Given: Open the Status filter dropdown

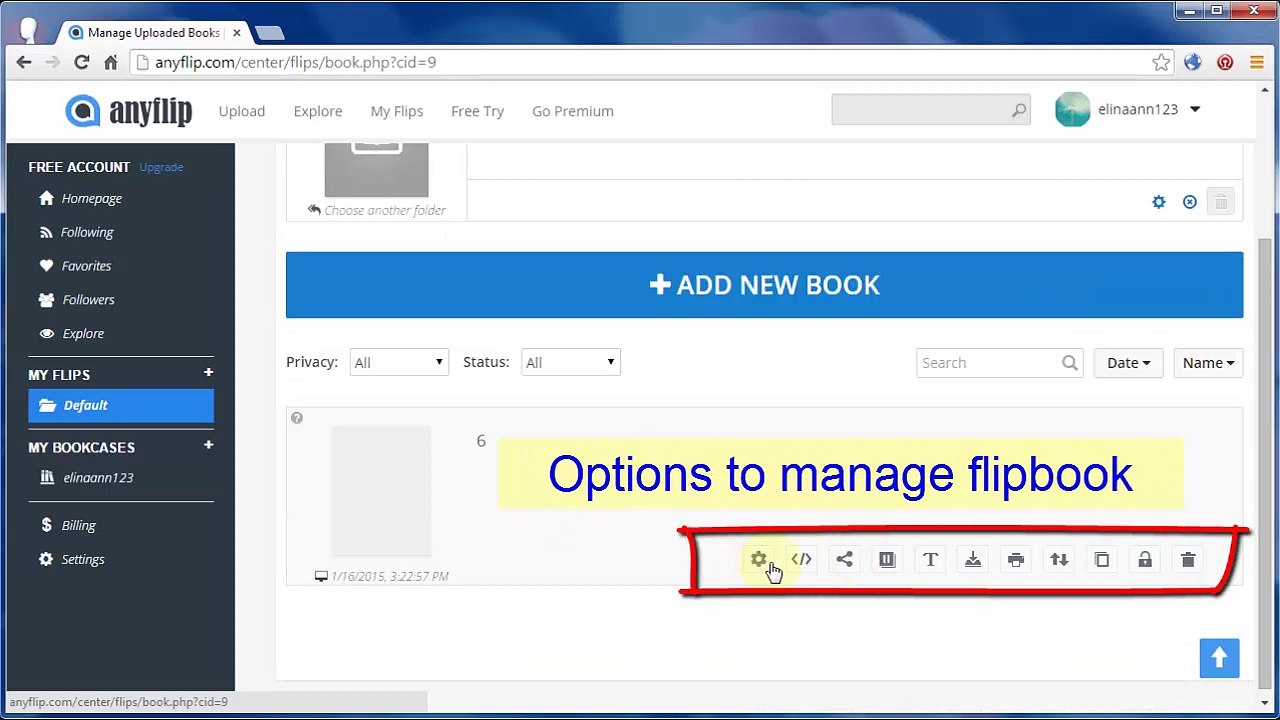Looking at the screenshot, I should pyautogui.click(x=570, y=362).
